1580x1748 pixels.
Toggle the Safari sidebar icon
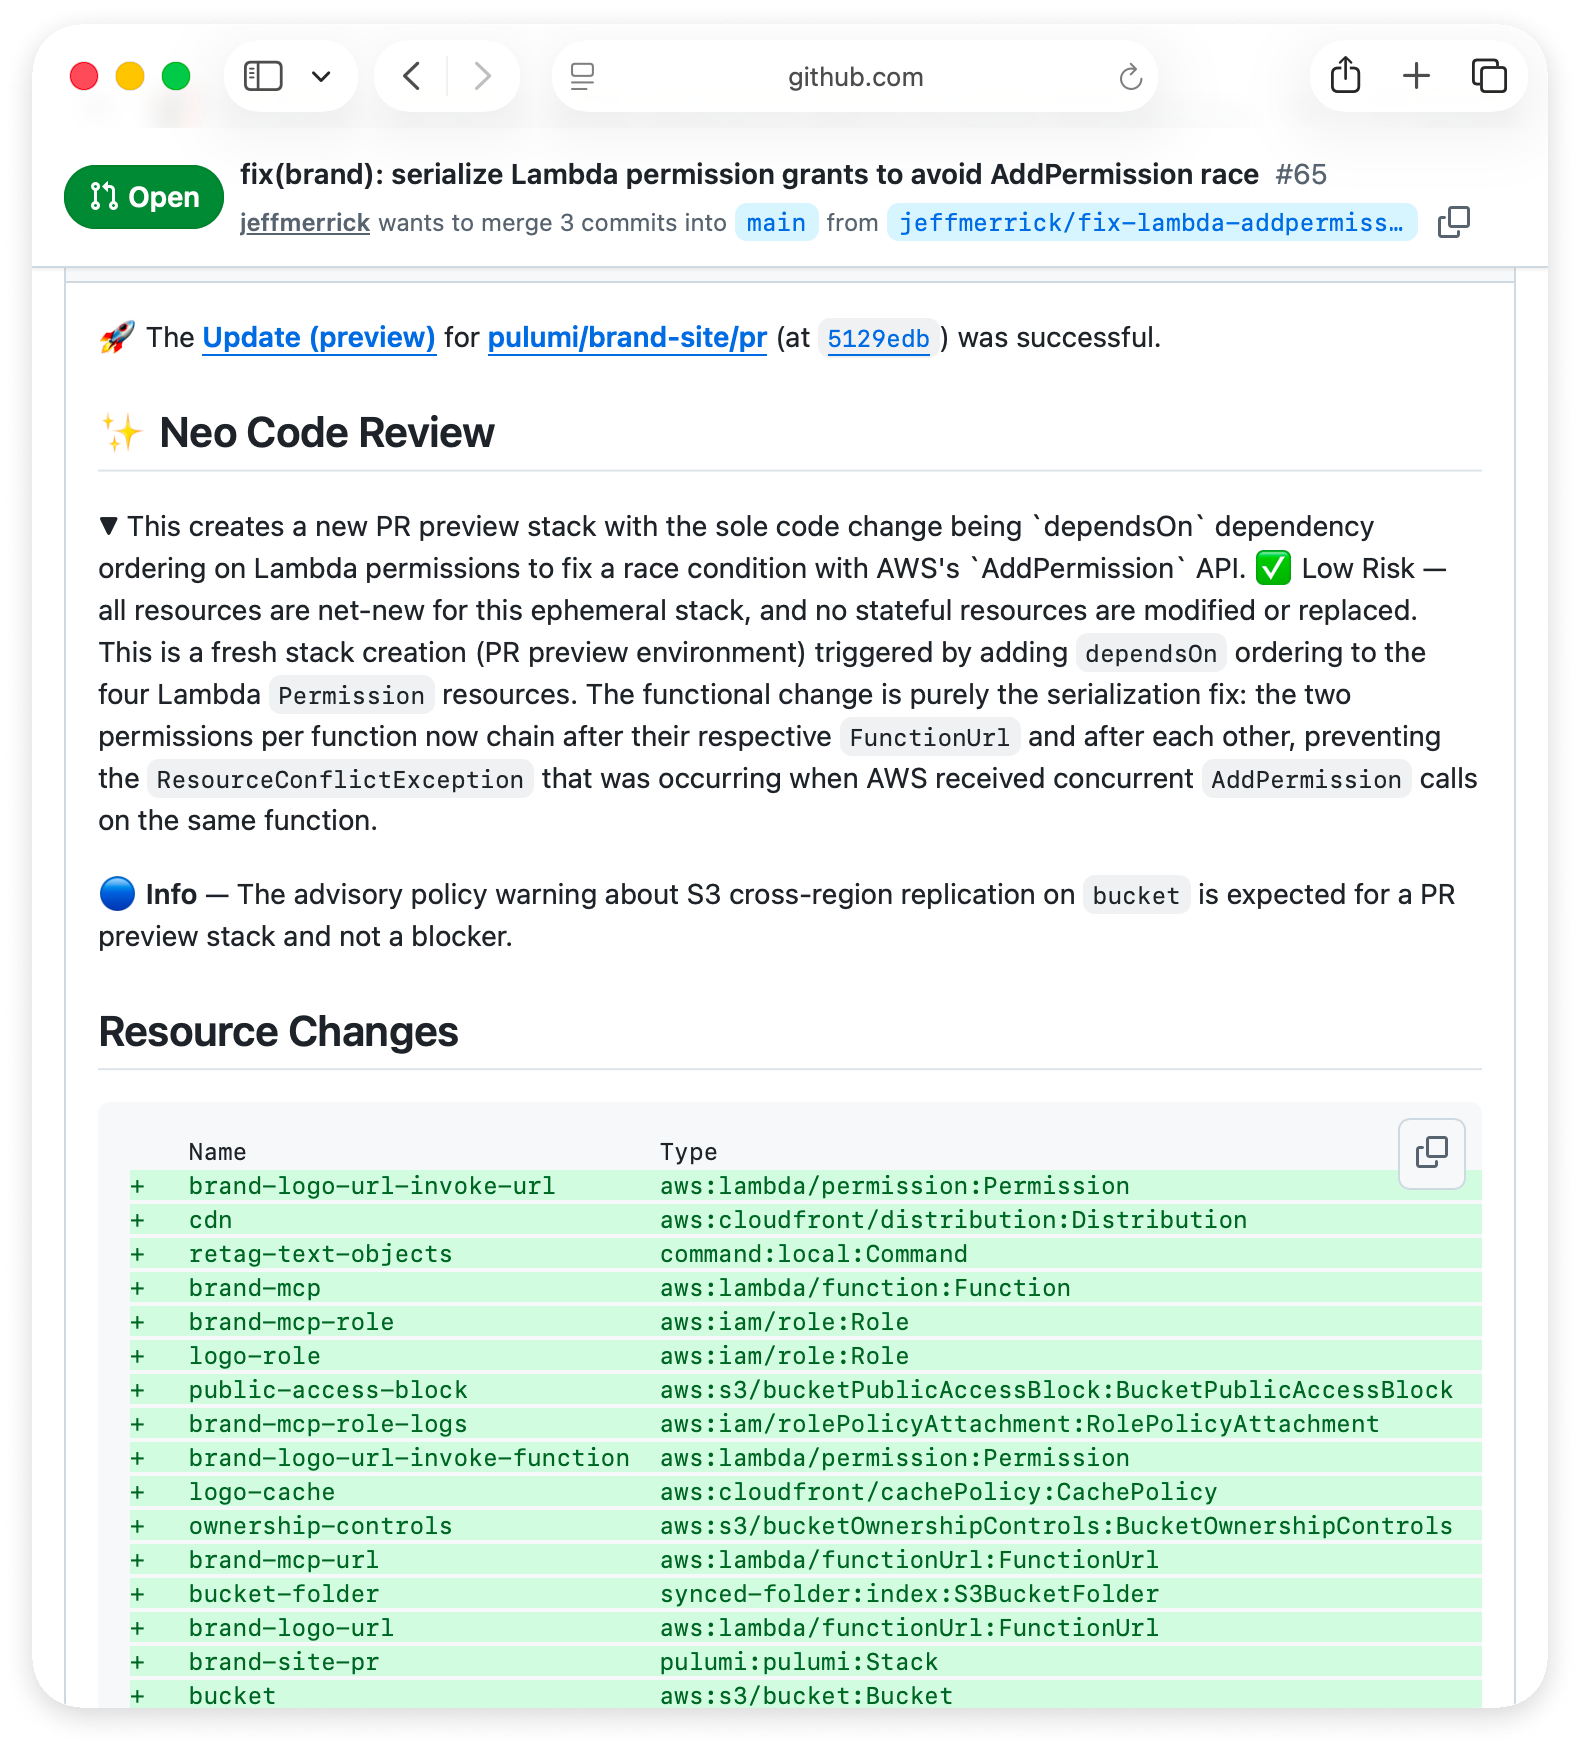click(263, 76)
